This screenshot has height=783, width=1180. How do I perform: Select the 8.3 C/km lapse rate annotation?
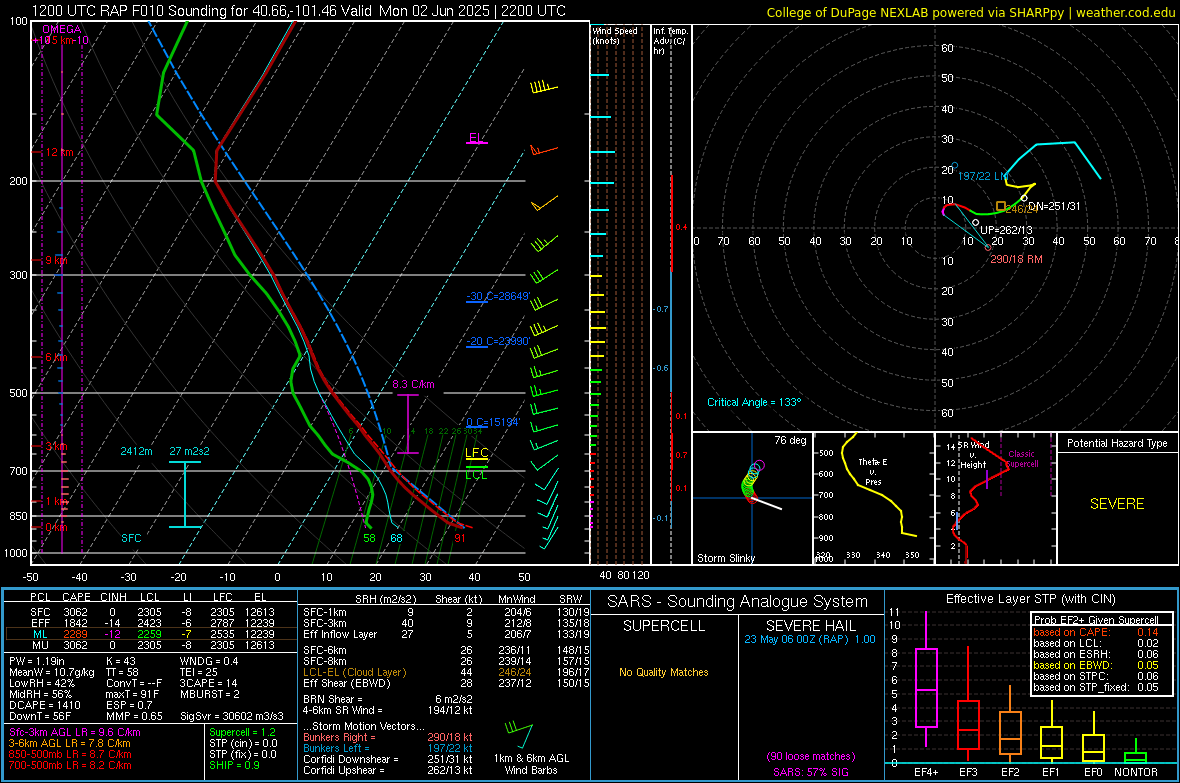pyautogui.click(x=413, y=384)
